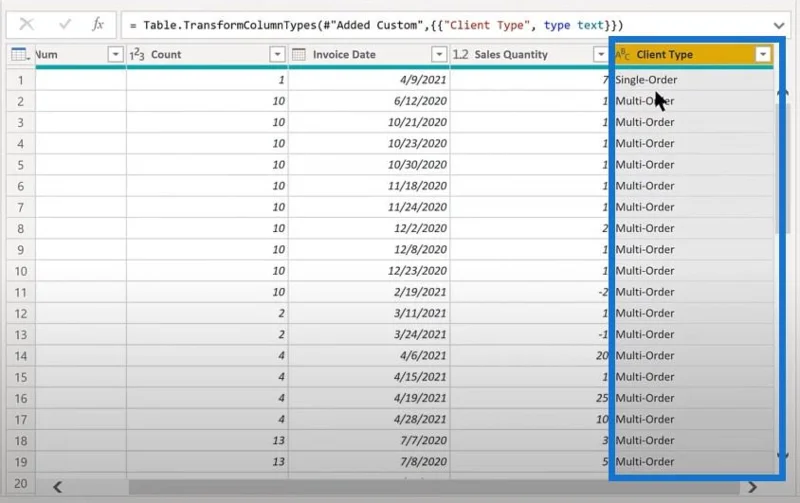
Task: Click the 3/11/2021 invoice date cell
Action: point(369,313)
